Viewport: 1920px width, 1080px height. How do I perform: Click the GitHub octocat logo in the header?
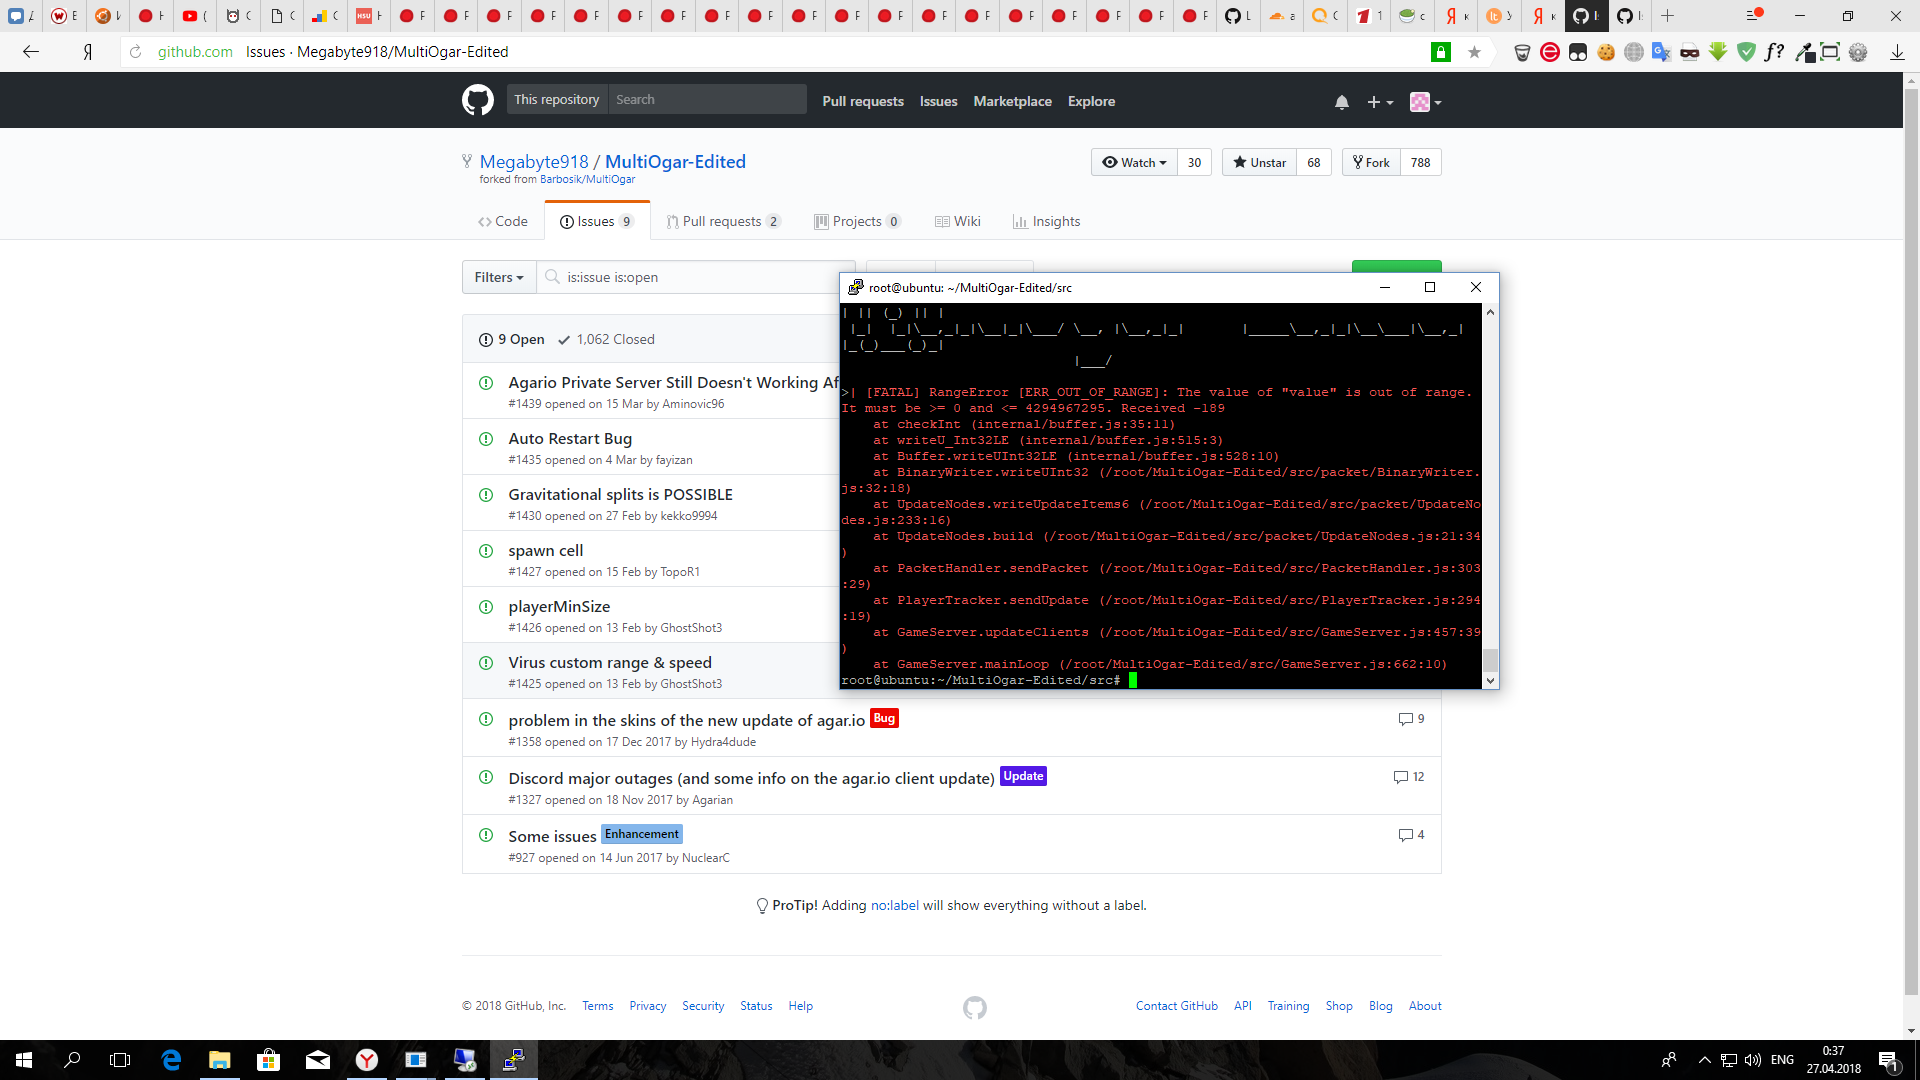478,100
